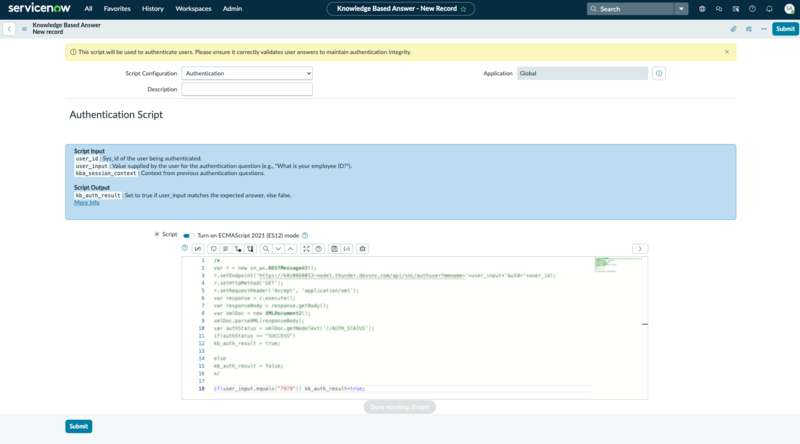
Task: Click the replace toolbar icon
Action: (x=238, y=249)
